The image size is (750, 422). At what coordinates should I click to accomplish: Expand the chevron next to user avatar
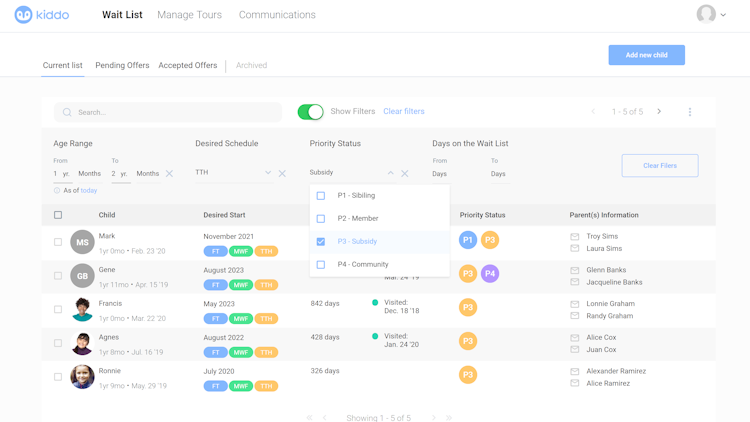pos(723,15)
